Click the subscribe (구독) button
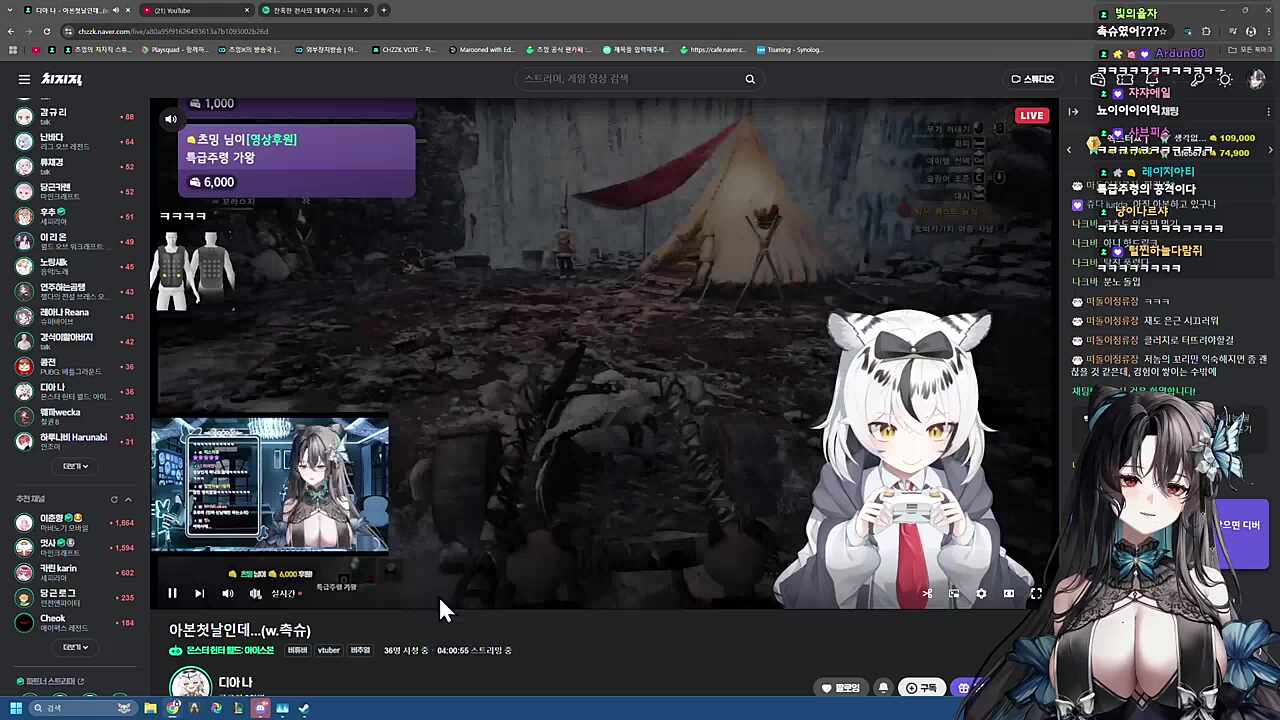 [x=921, y=688]
